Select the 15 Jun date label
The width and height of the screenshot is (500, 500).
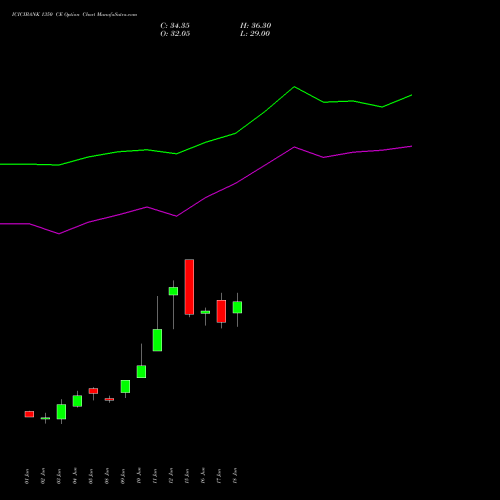click(187, 476)
